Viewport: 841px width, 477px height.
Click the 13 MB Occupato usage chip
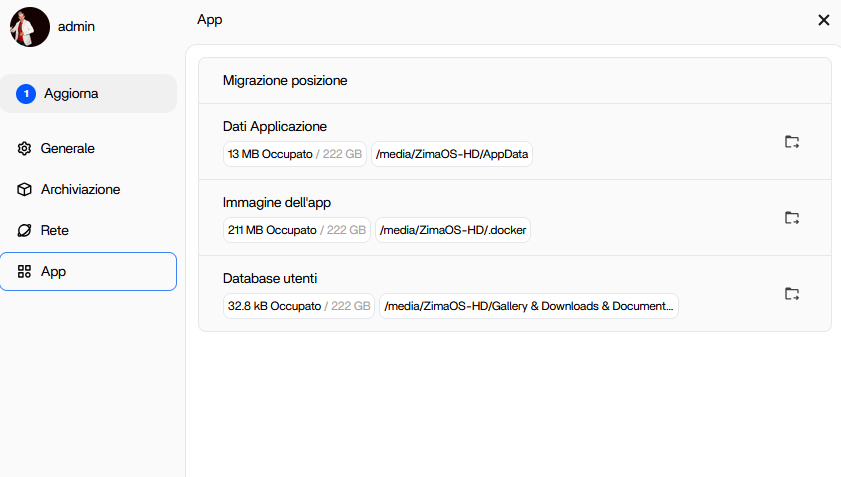pyautogui.click(x=294, y=155)
